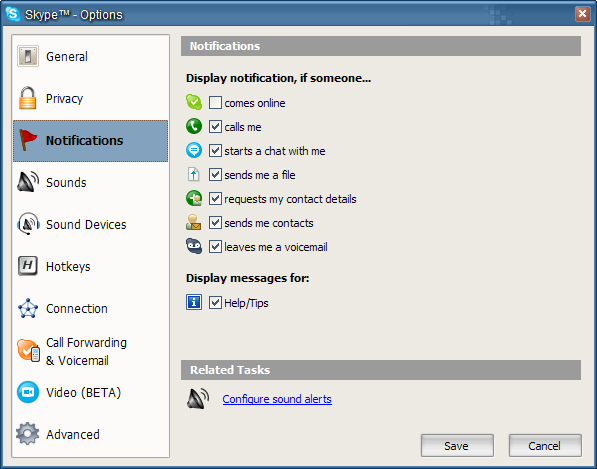Click the Video camera icon

[x=28, y=392]
